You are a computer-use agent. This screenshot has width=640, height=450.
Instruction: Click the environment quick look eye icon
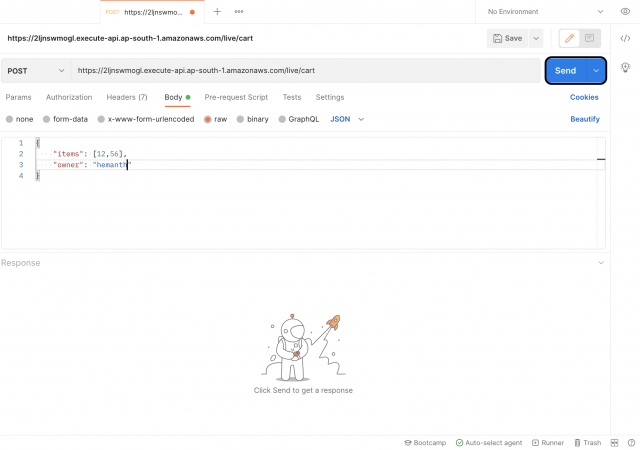(625, 11)
